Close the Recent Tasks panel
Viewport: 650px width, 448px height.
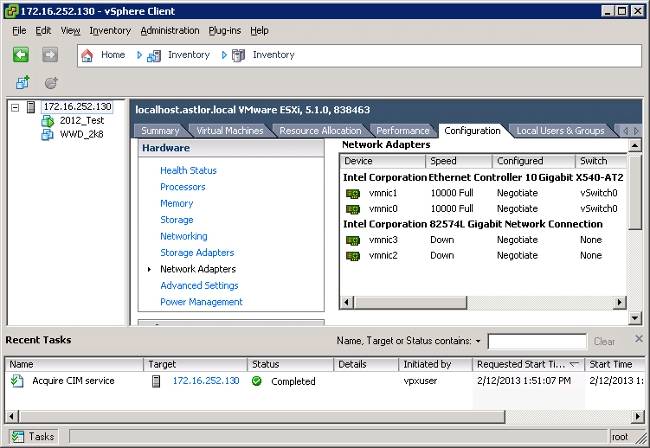(639, 339)
